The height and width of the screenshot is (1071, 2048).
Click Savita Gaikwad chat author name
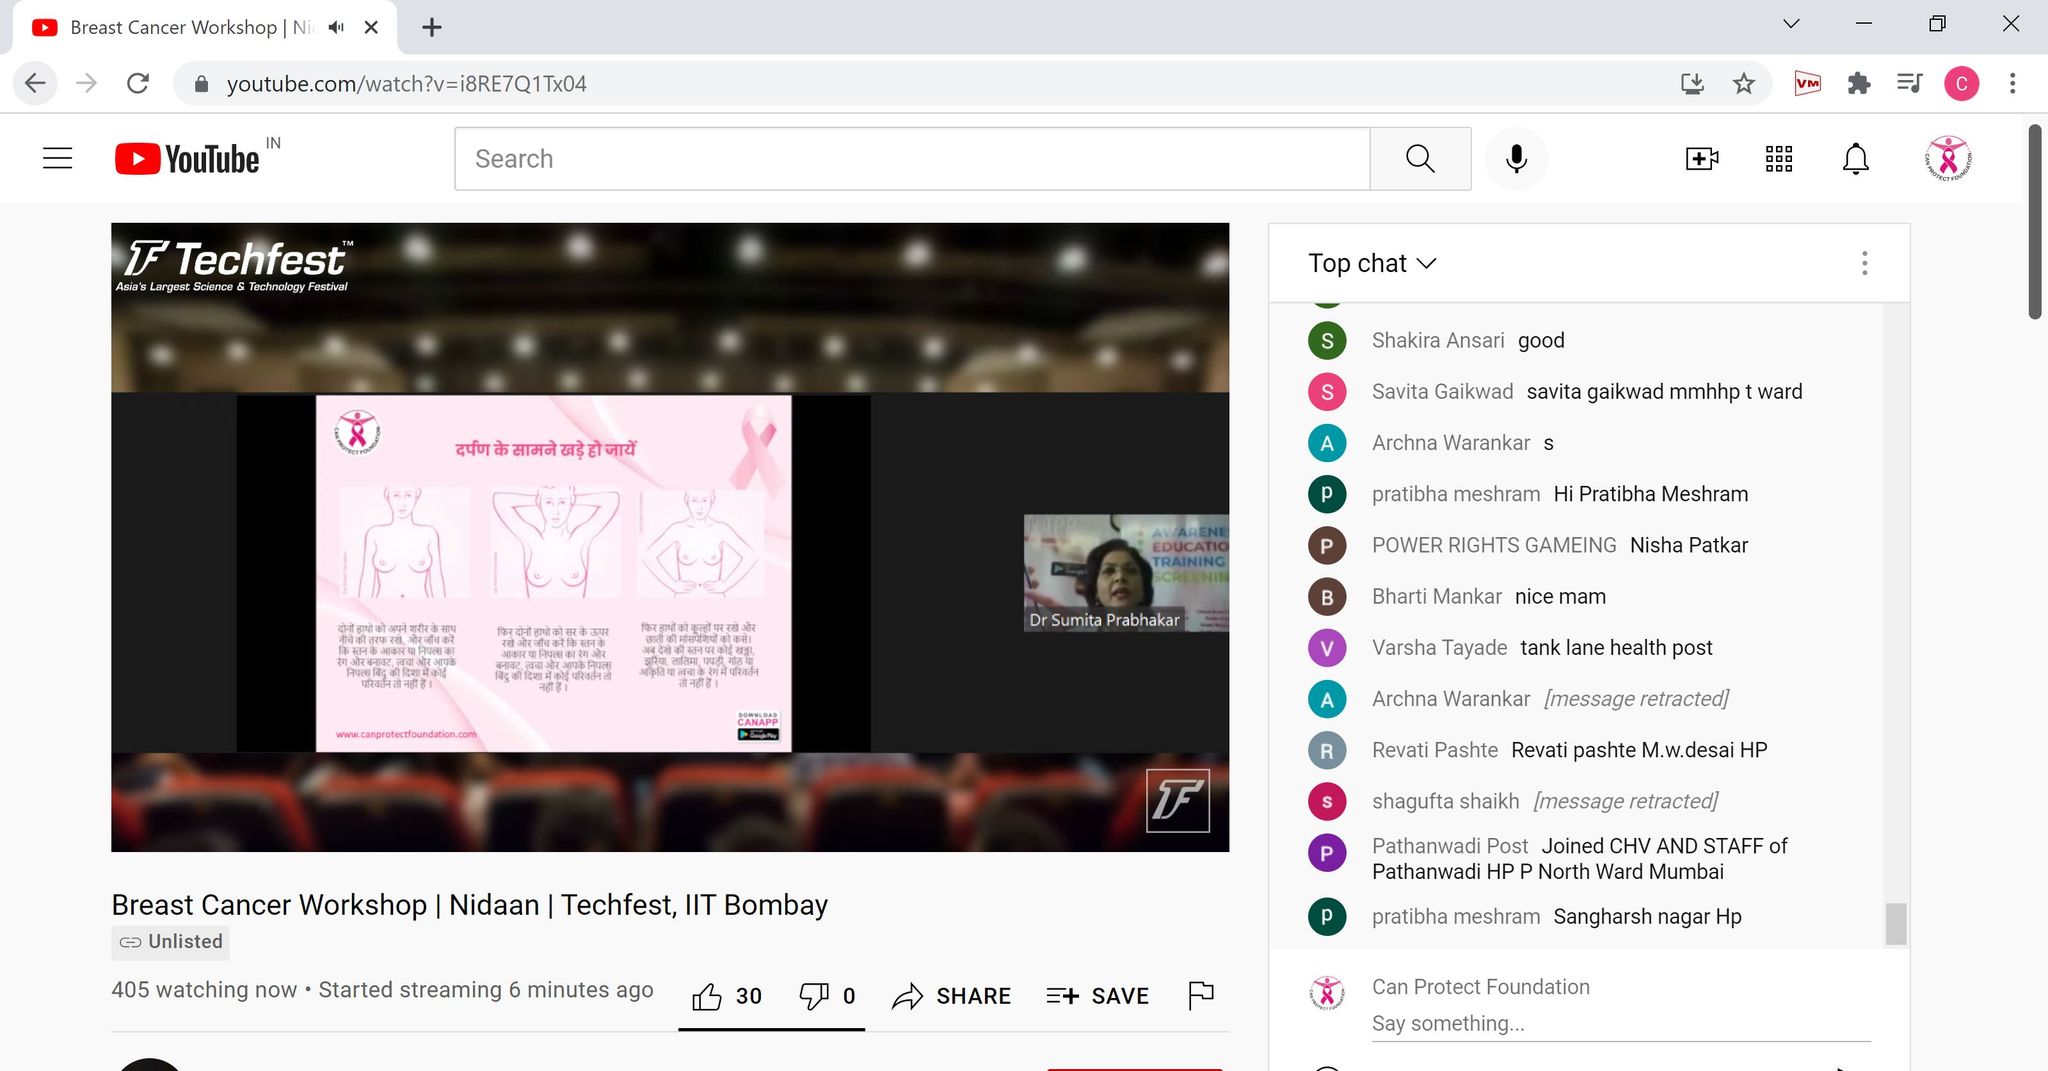coord(1442,391)
